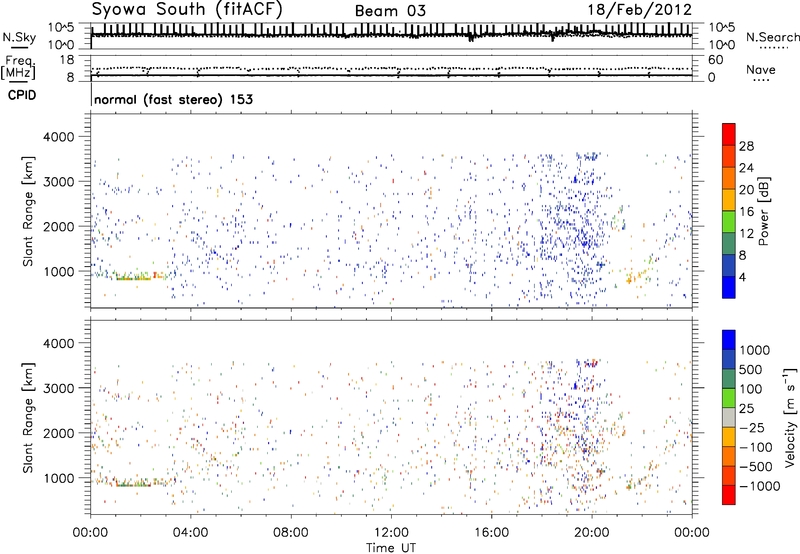The image size is (800, 554).
Task: Click the '16:00' time axis label
Action: click(x=491, y=533)
